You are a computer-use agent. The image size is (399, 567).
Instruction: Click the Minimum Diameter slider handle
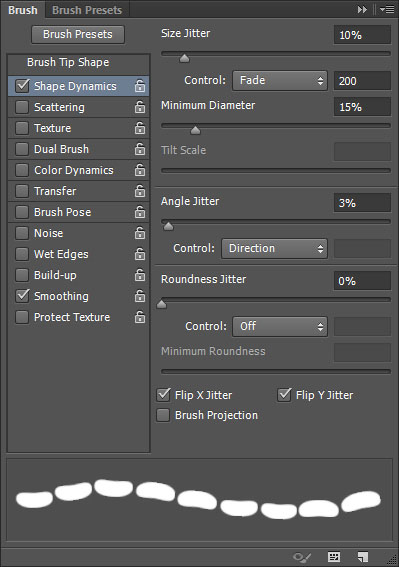click(195, 130)
